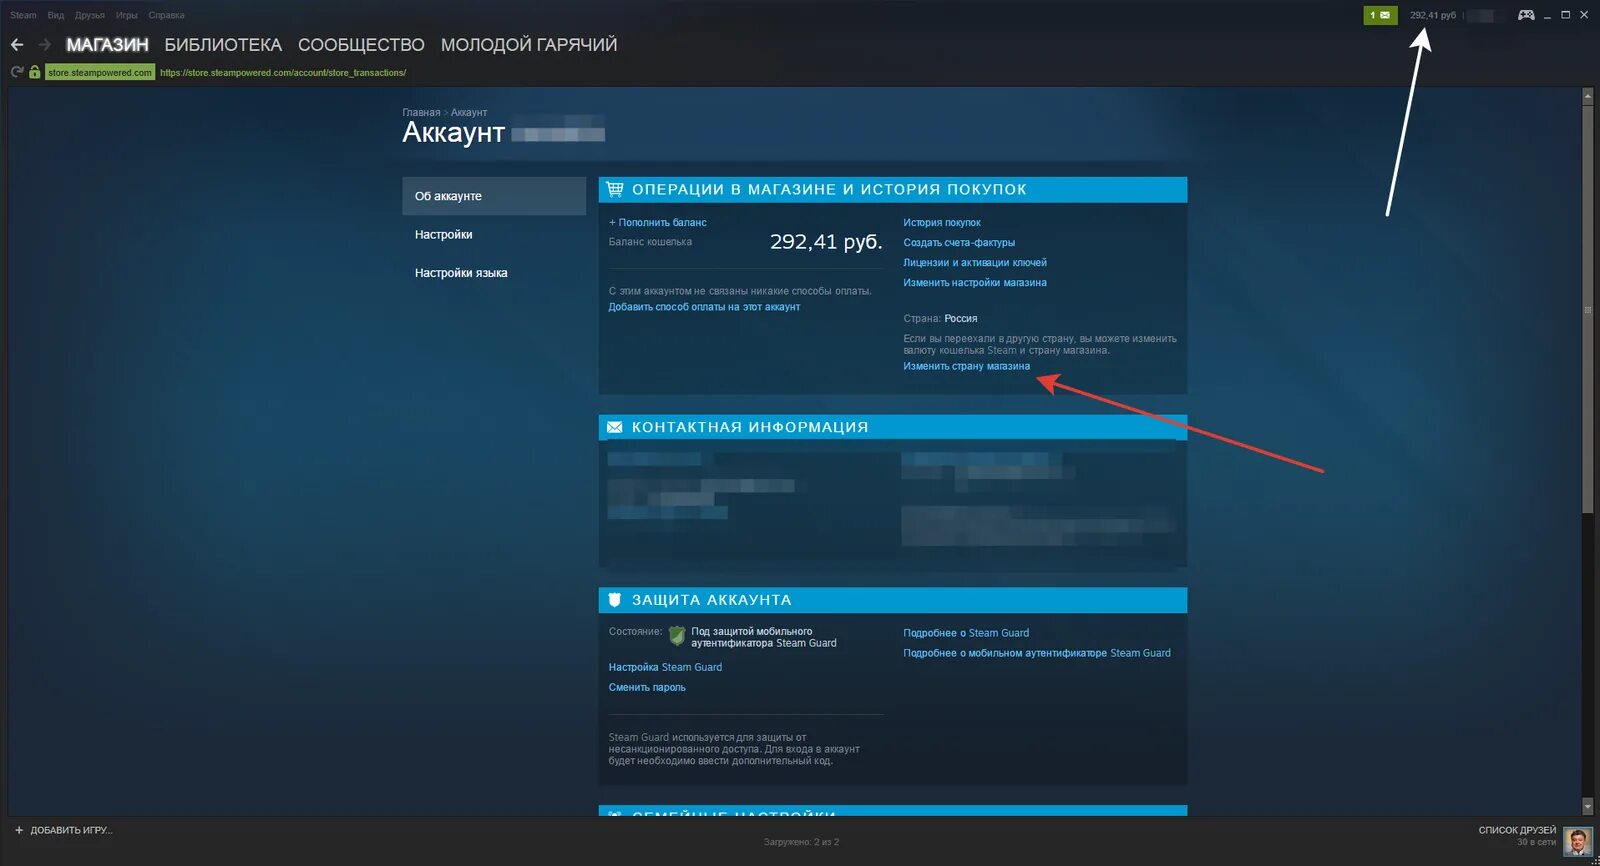
Task: Click the vertical scrollbar thumb
Action: pyautogui.click(x=1587, y=309)
